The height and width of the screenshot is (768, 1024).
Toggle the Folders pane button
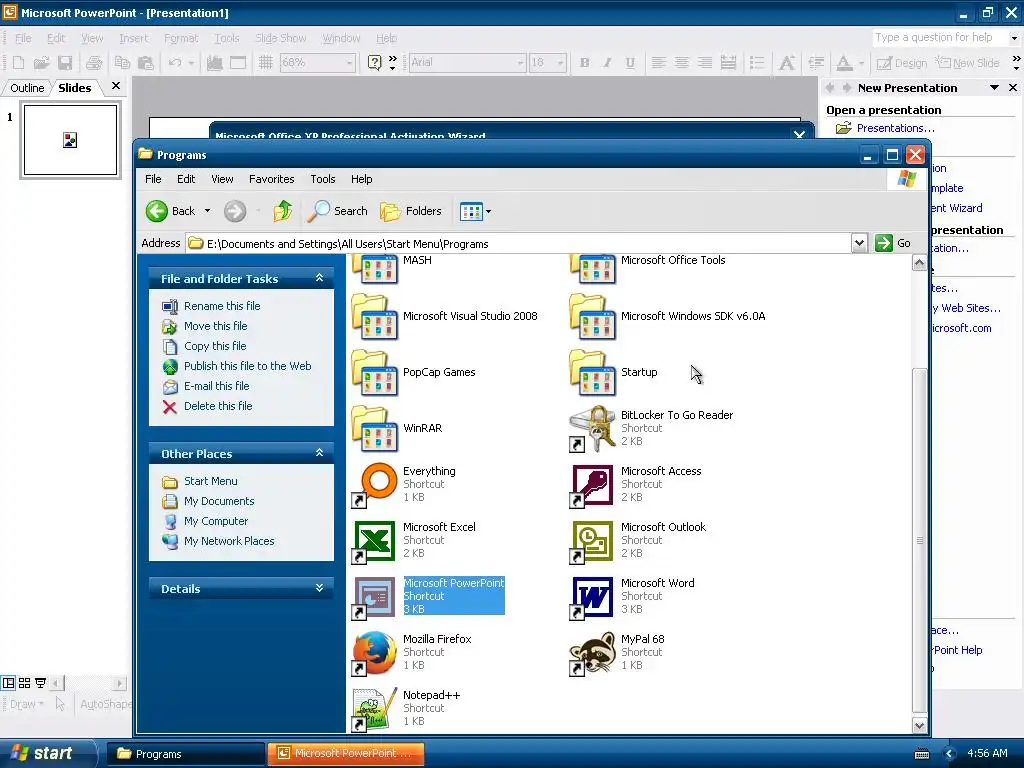411,211
